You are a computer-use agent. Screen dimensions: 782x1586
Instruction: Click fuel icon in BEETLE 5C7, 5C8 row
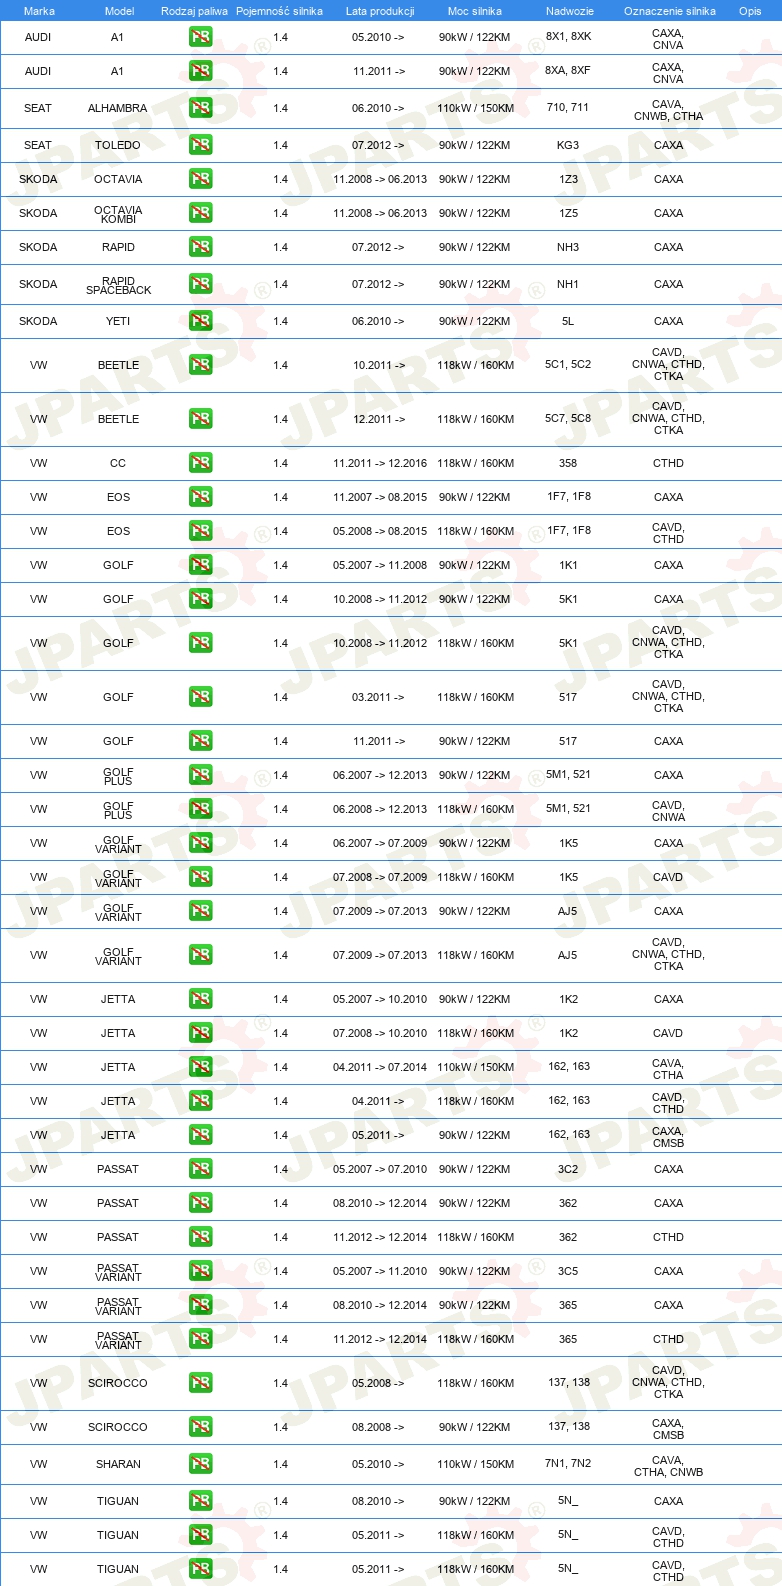[200, 419]
